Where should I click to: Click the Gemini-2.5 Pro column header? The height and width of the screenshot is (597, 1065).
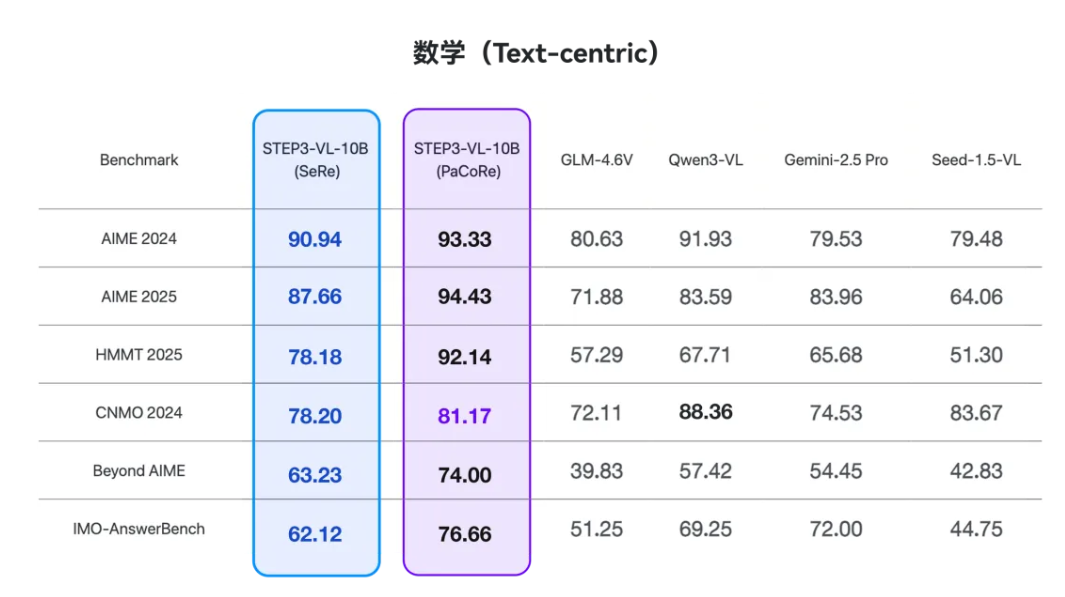[836, 160]
